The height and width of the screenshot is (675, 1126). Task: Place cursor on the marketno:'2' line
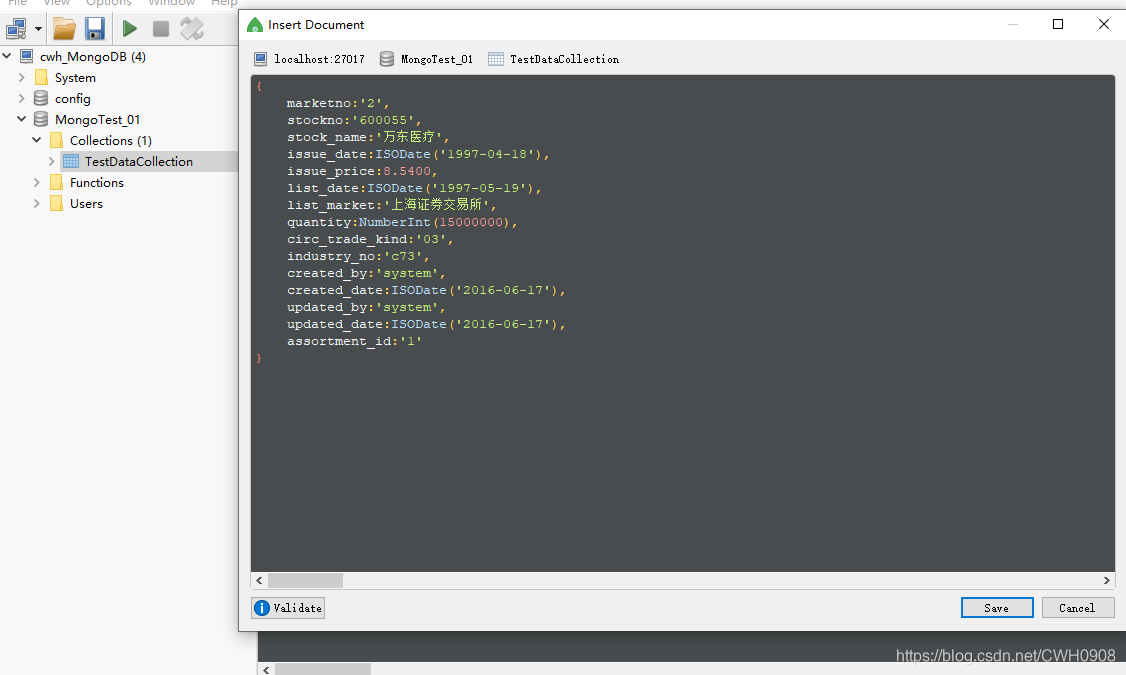tap(338, 103)
